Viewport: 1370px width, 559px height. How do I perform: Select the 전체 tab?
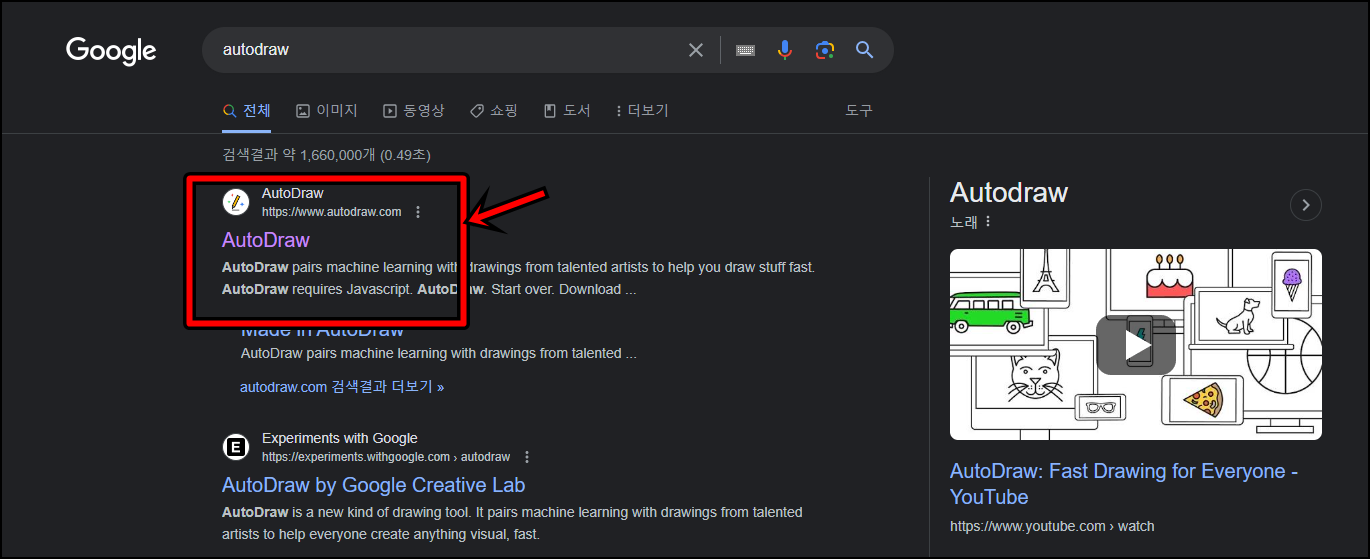pyautogui.click(x=247, y=111)
